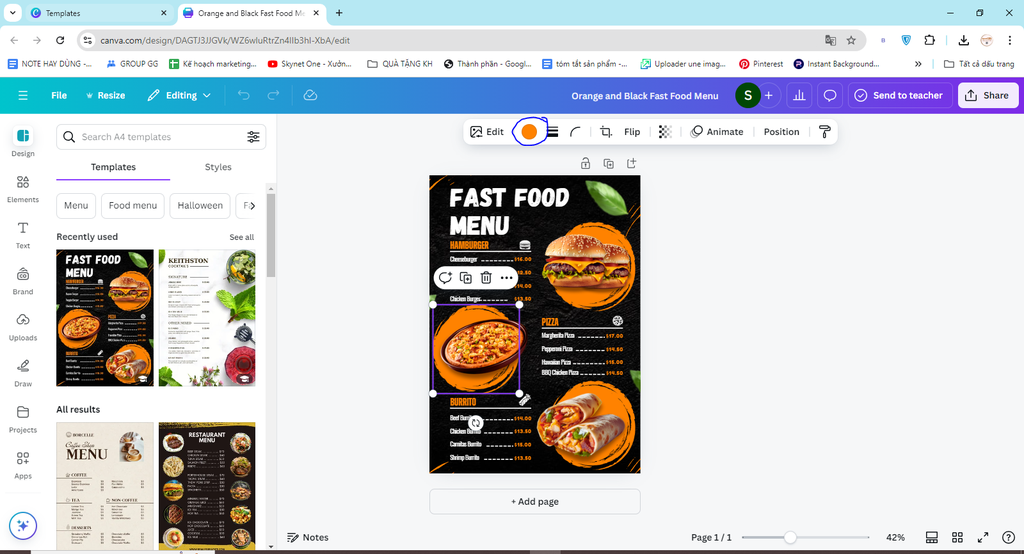This screenshot has height=554, width=1024.
Task: Open the Uploads panel
Action: [23, 327]
